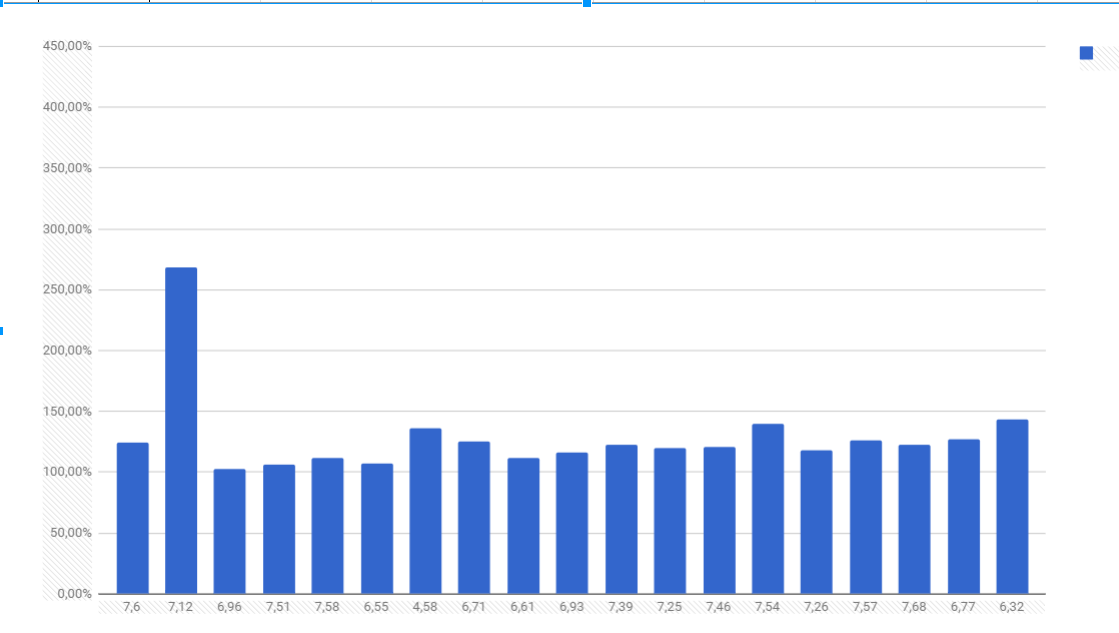This screenshot has height=633, width=1119.
Task: Select the bar above label 7,68
Action: 914,520
